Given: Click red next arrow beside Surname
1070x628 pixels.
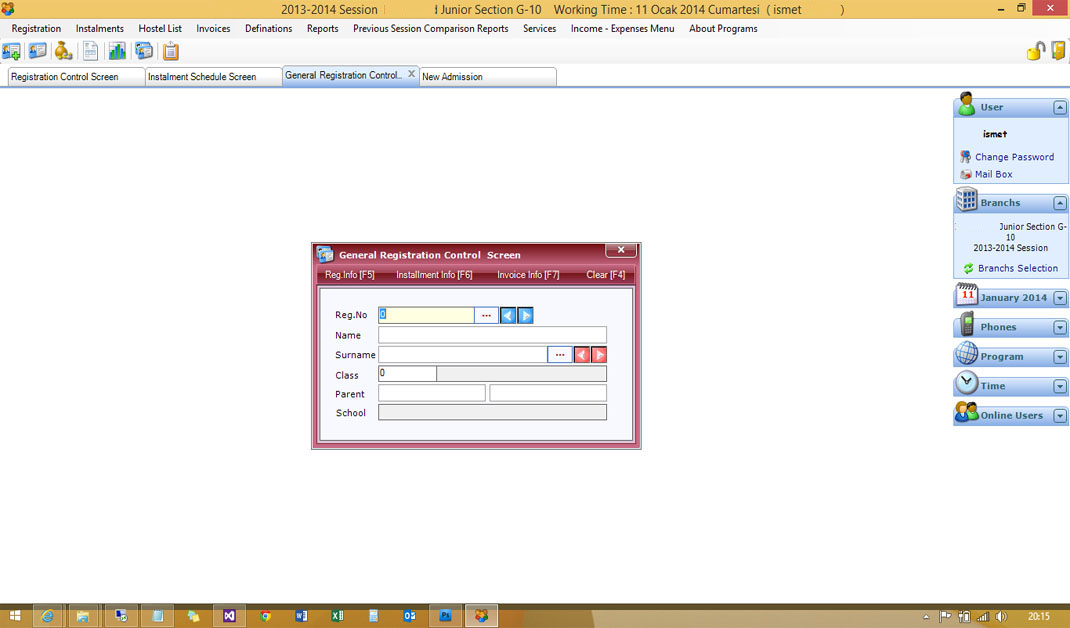Looking at the screenshot, I should point(599,355).
